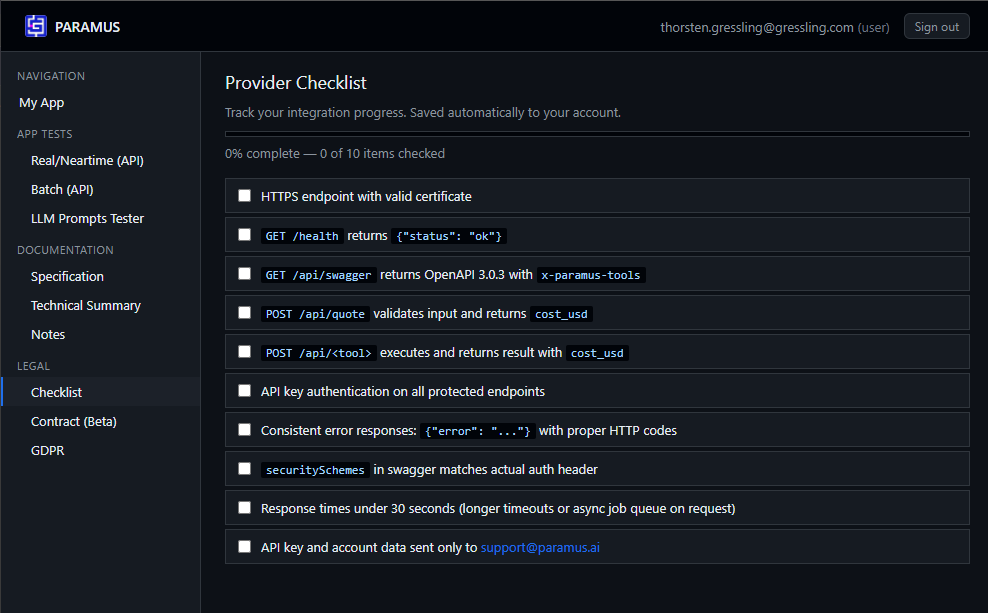This screenshot has height=613, width=988.
Task: Check the GET /api/swagger item
Action: tap(244, 274)
